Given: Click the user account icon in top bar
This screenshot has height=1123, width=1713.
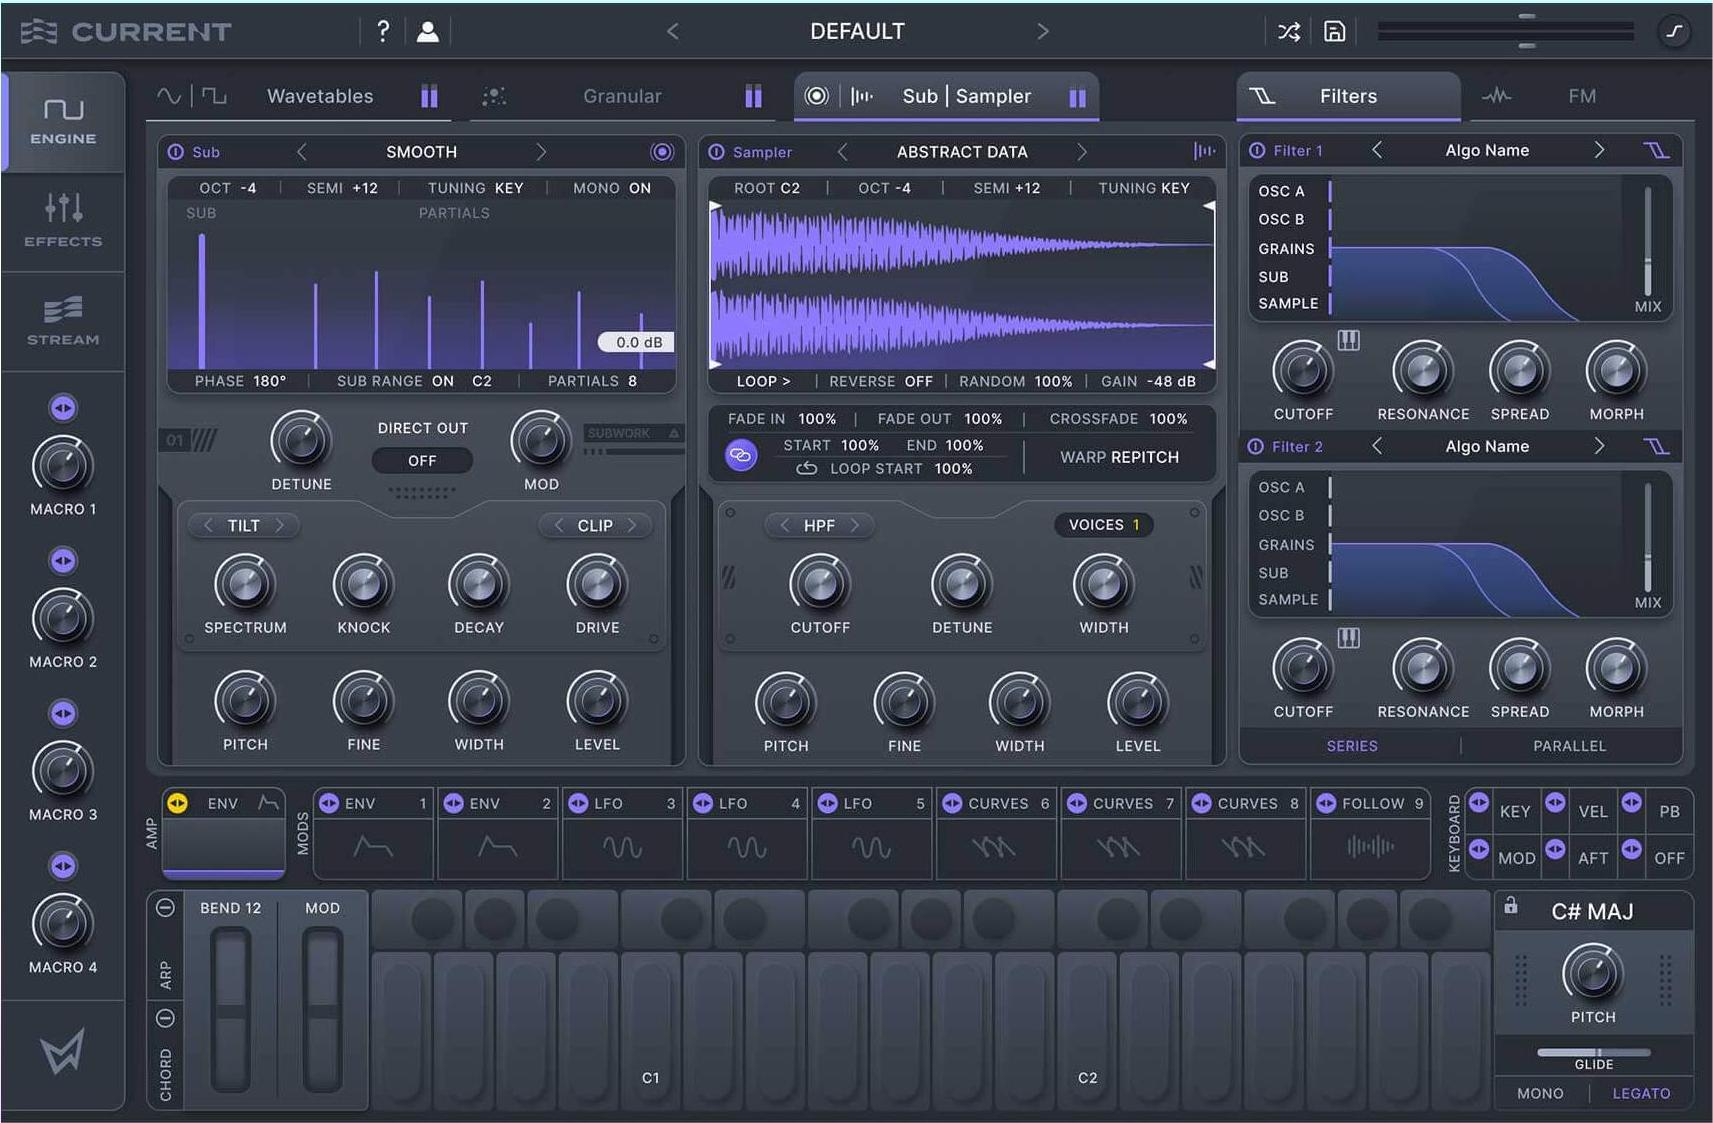Looking at the screenshot, I should 428,30.
